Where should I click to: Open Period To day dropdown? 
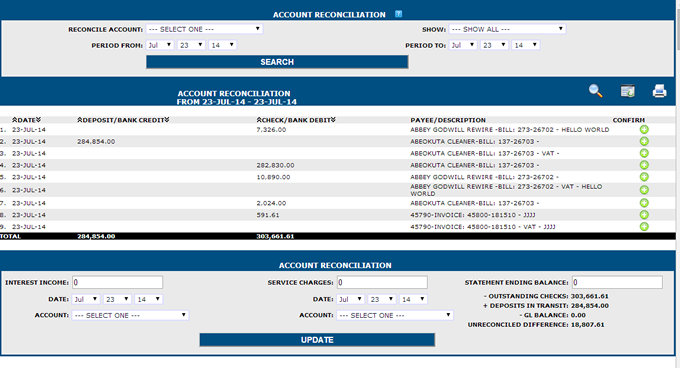click(x=494, y=45)
